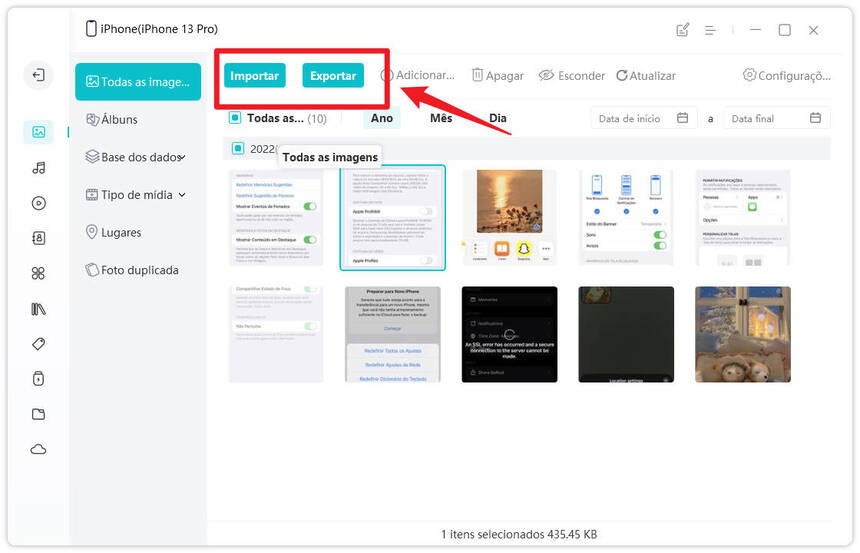This screenshot has width=860, height=553.
Task: Open Contacts icon in left sidebar
Action: click(x=38, y=238)
